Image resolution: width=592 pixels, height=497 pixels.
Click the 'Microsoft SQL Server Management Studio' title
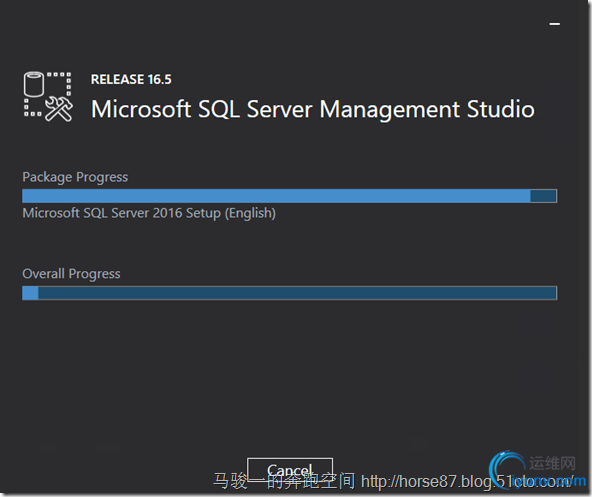point(313,110)
